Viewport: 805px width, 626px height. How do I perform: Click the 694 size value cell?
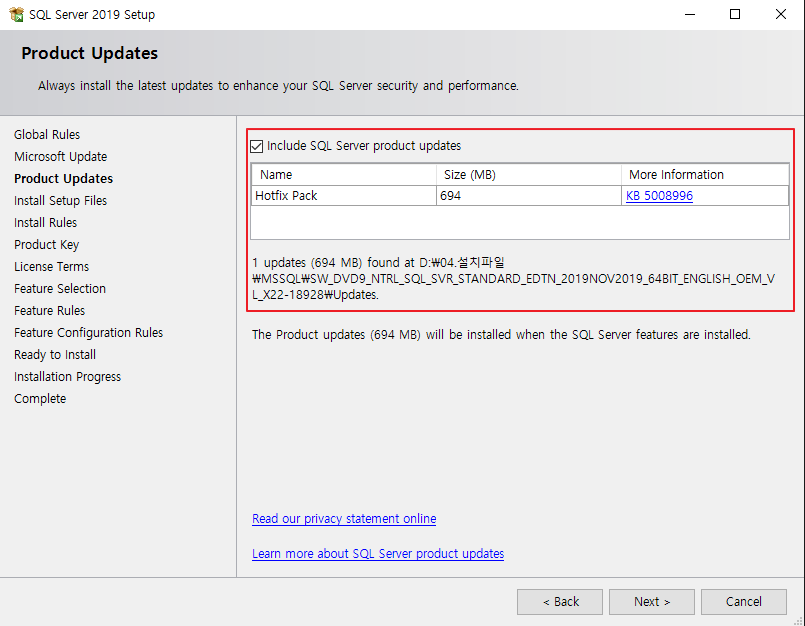coord(529,196)
